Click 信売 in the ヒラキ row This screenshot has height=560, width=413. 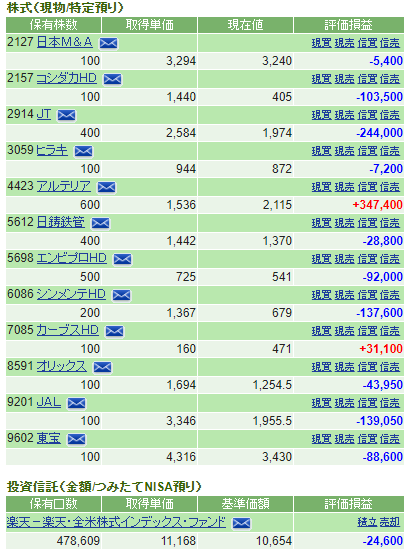[390, 151]
